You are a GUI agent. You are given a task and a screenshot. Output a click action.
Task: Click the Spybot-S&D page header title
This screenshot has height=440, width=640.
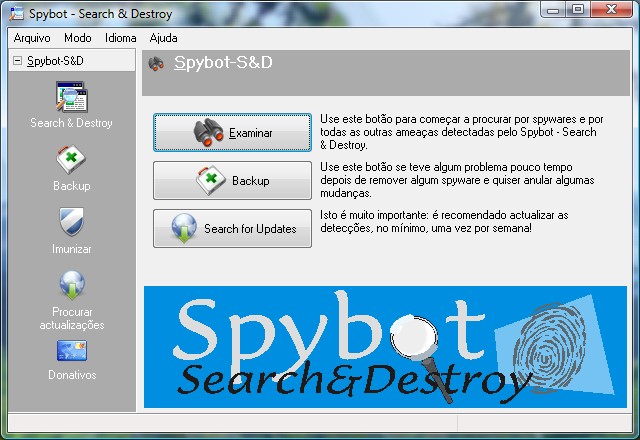tap(223, 62)
